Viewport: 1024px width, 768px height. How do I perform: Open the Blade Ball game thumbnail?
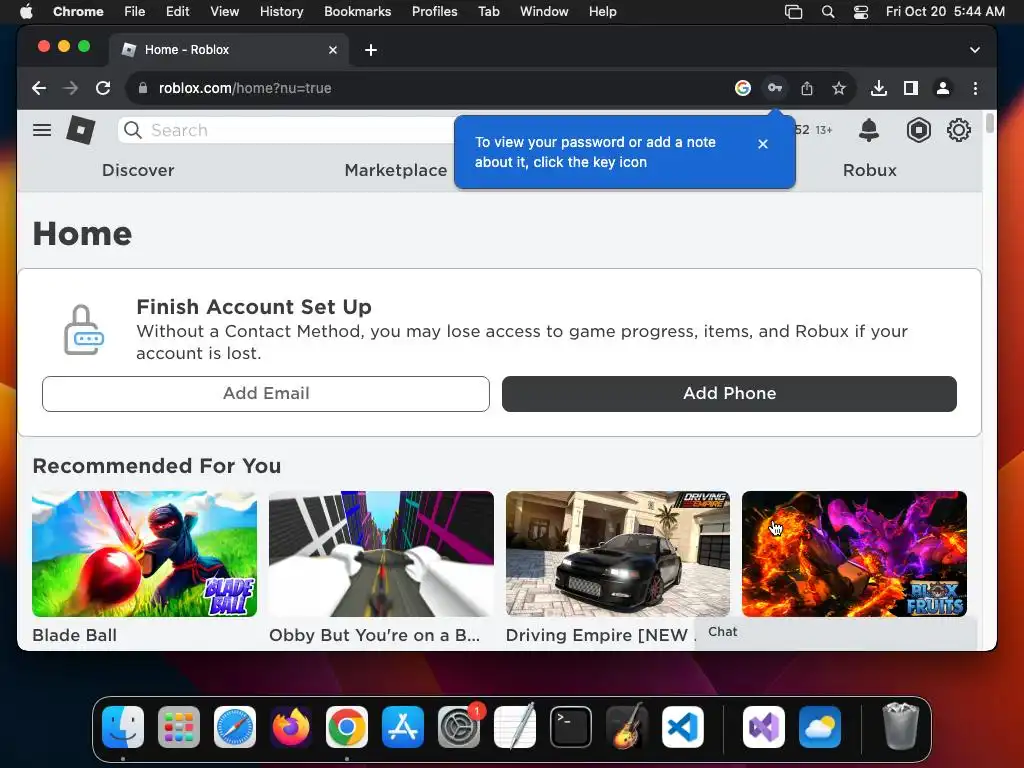tap(144, 554)
